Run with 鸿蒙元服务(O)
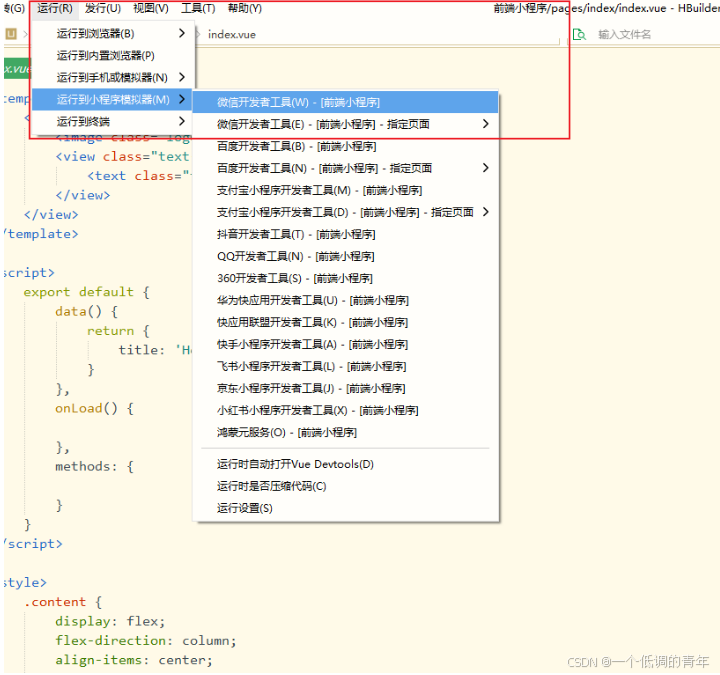The image size is (720, 675). click(345, 433)
